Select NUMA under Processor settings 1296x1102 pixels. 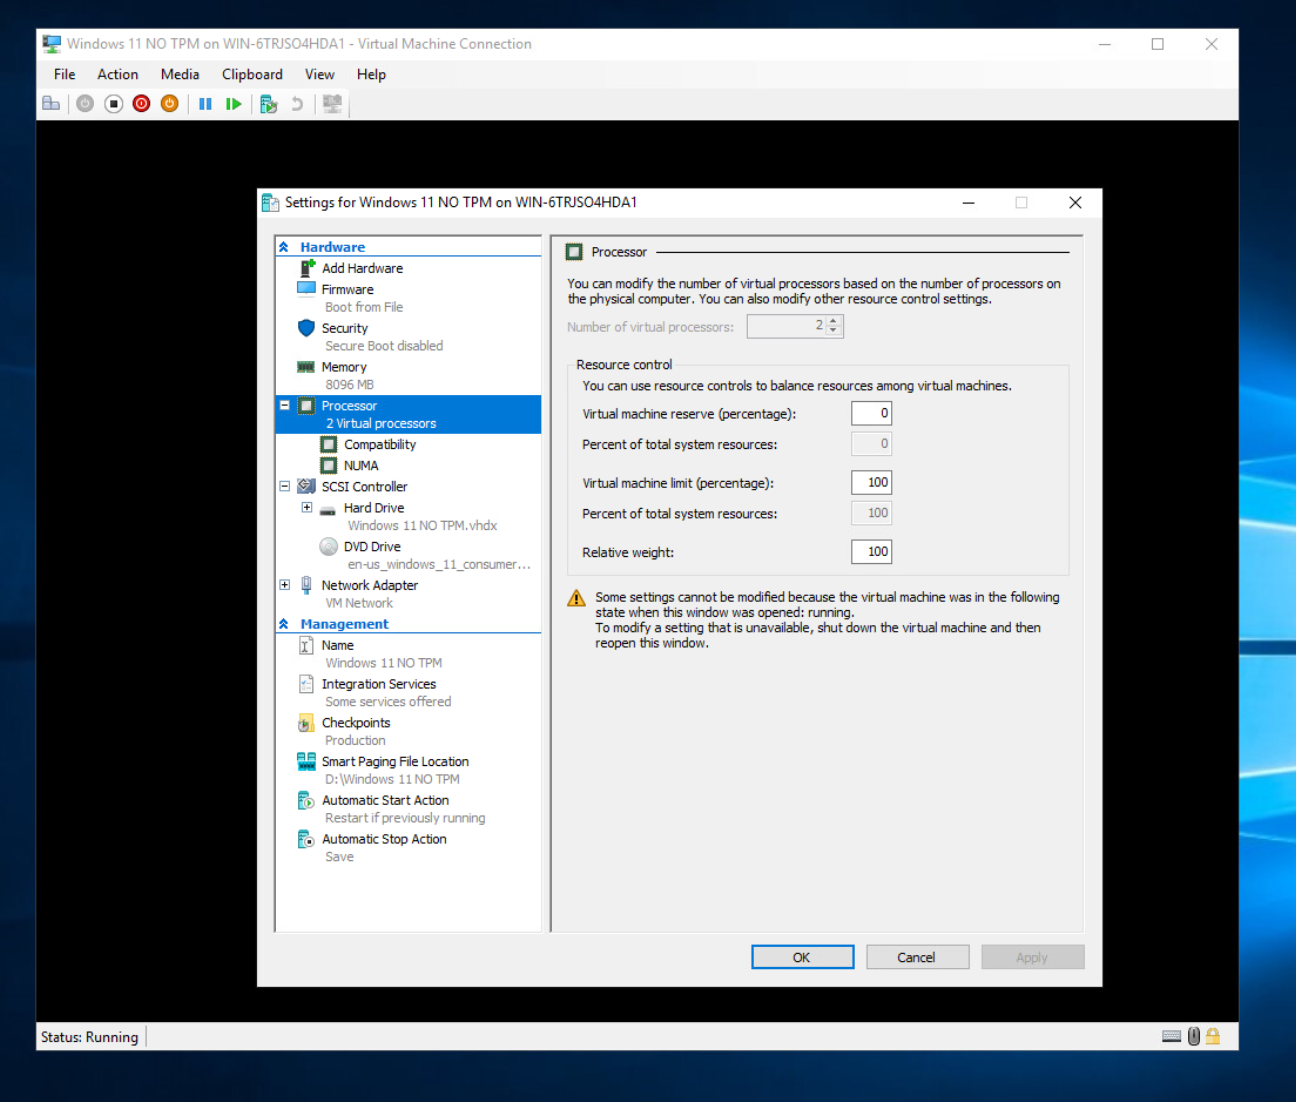coord(360,465)
